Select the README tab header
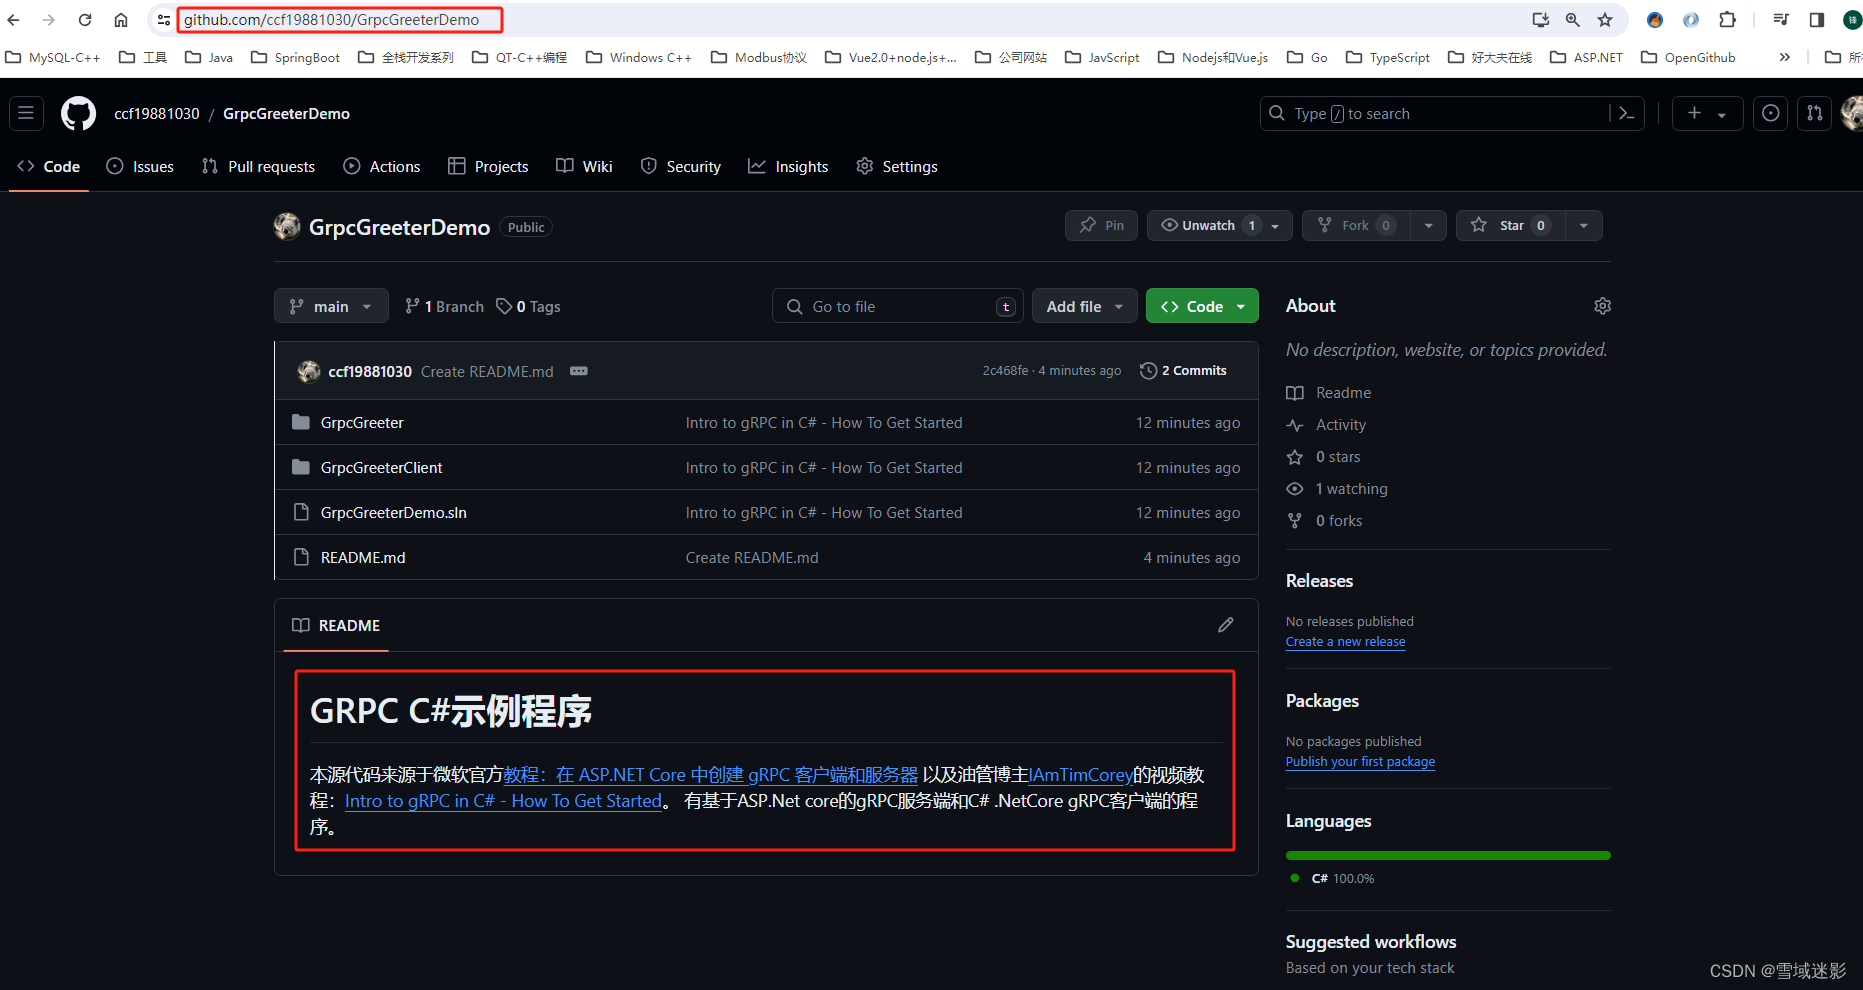 point(336,625)
